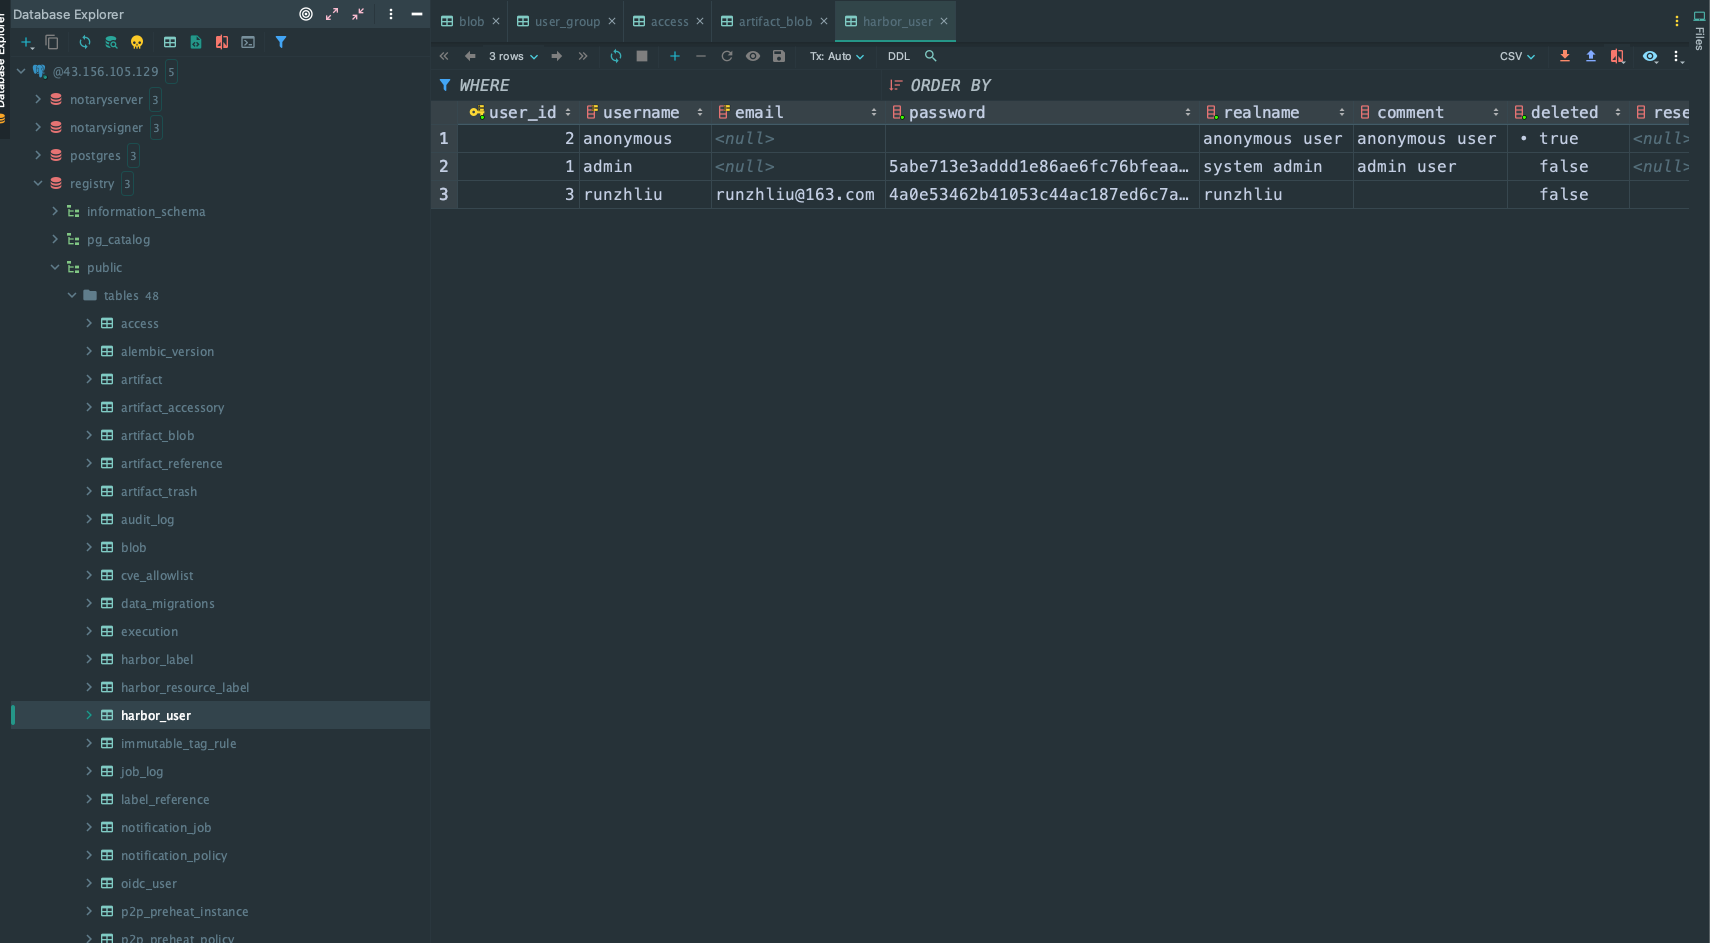Click the export data download icon
The width and height of the screenshot is (1710, 943).
[x=1565, y=56]
